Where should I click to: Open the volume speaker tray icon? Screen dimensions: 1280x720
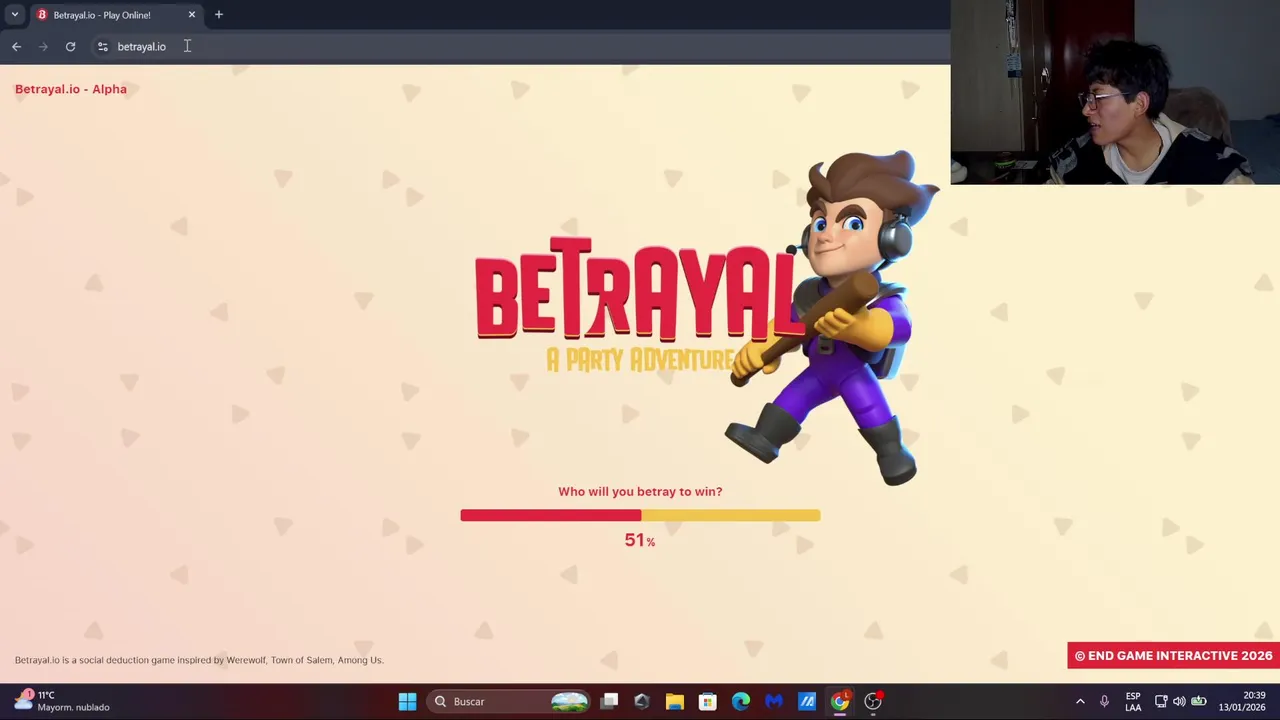[x=1179, y=701]
